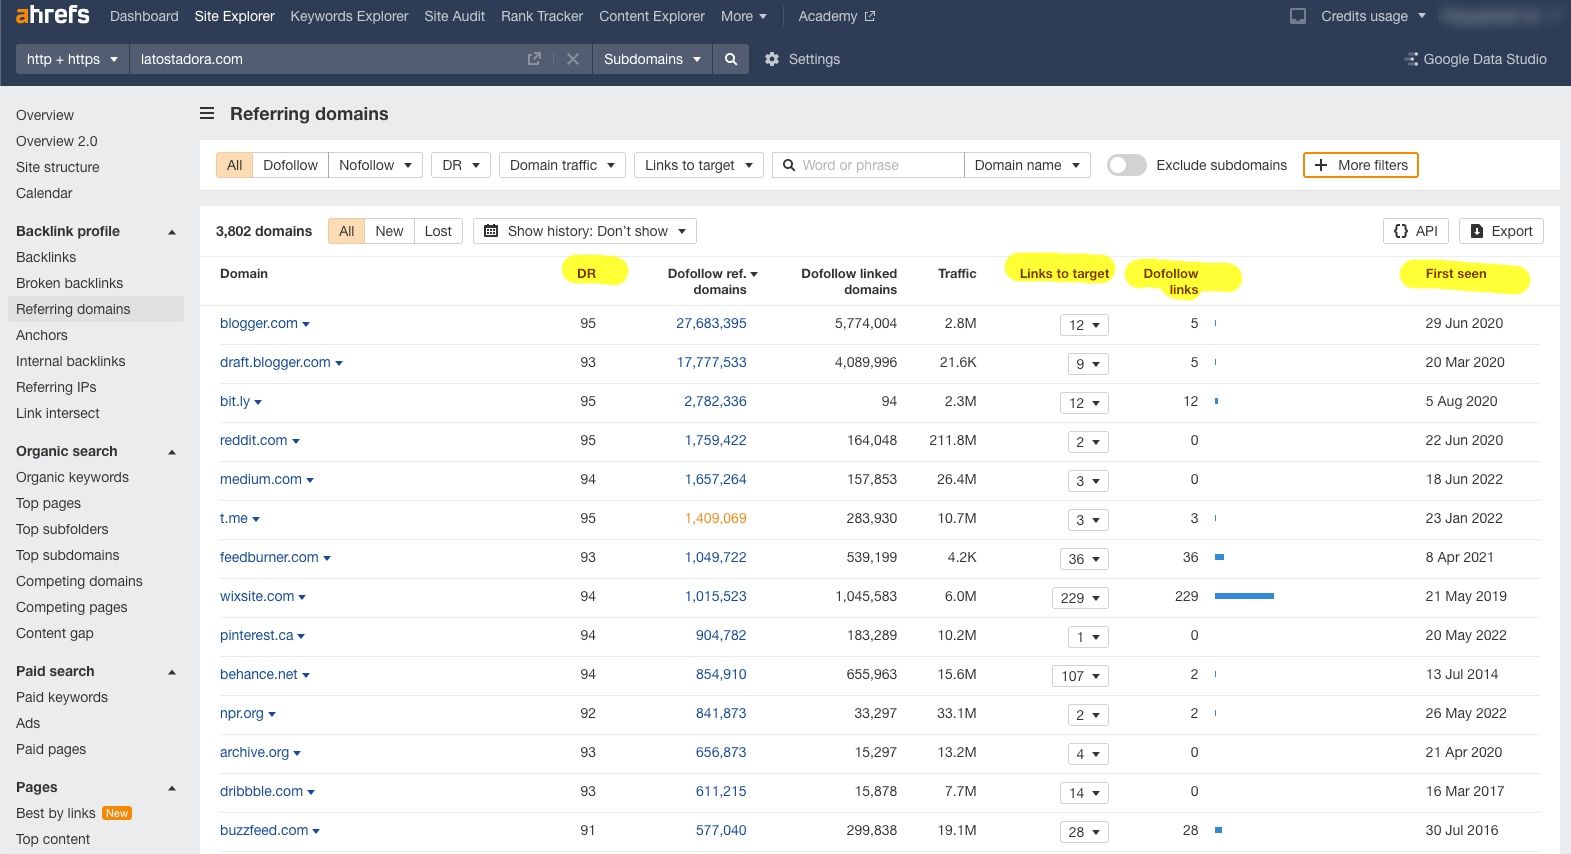Screen dimensions: 1571x854
Task: Expand Links to target for wixsite.com
Action: [1080, 598]
